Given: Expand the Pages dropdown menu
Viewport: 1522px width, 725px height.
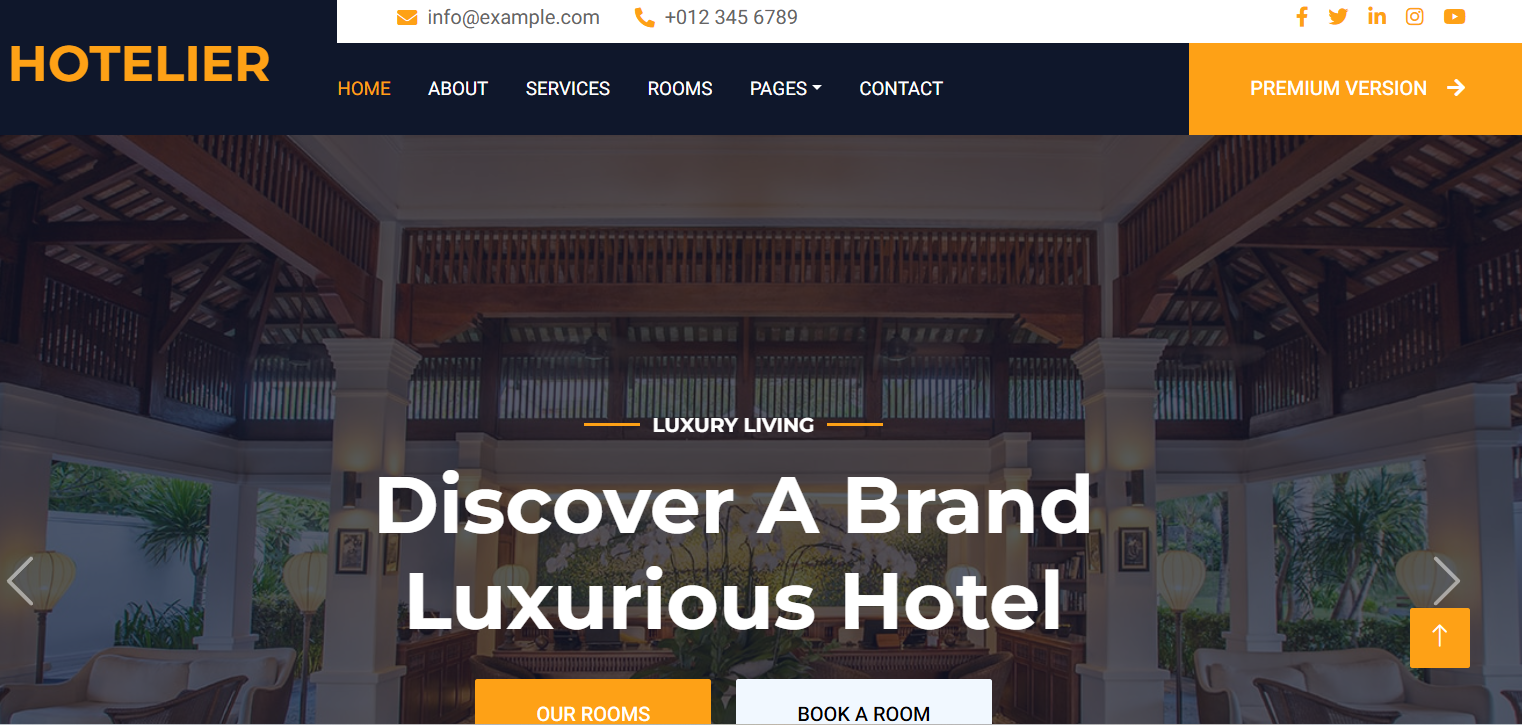Looking at the screenshot, I should click(786, 89).
